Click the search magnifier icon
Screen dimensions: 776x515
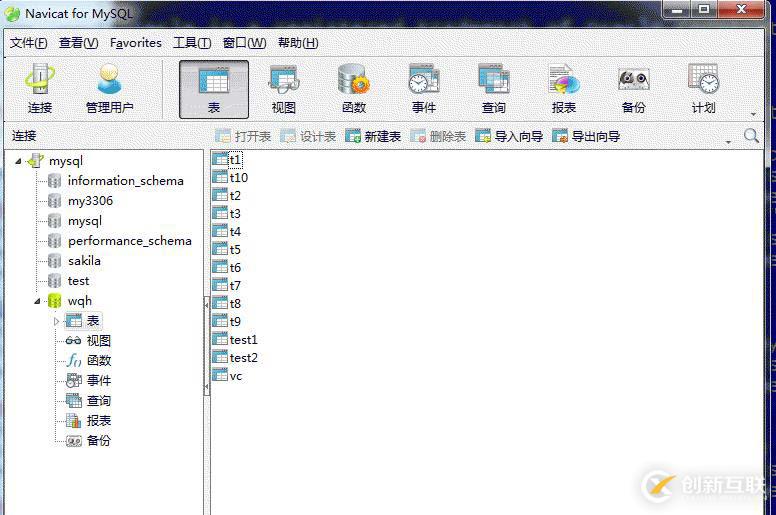(x=751, y=136)
